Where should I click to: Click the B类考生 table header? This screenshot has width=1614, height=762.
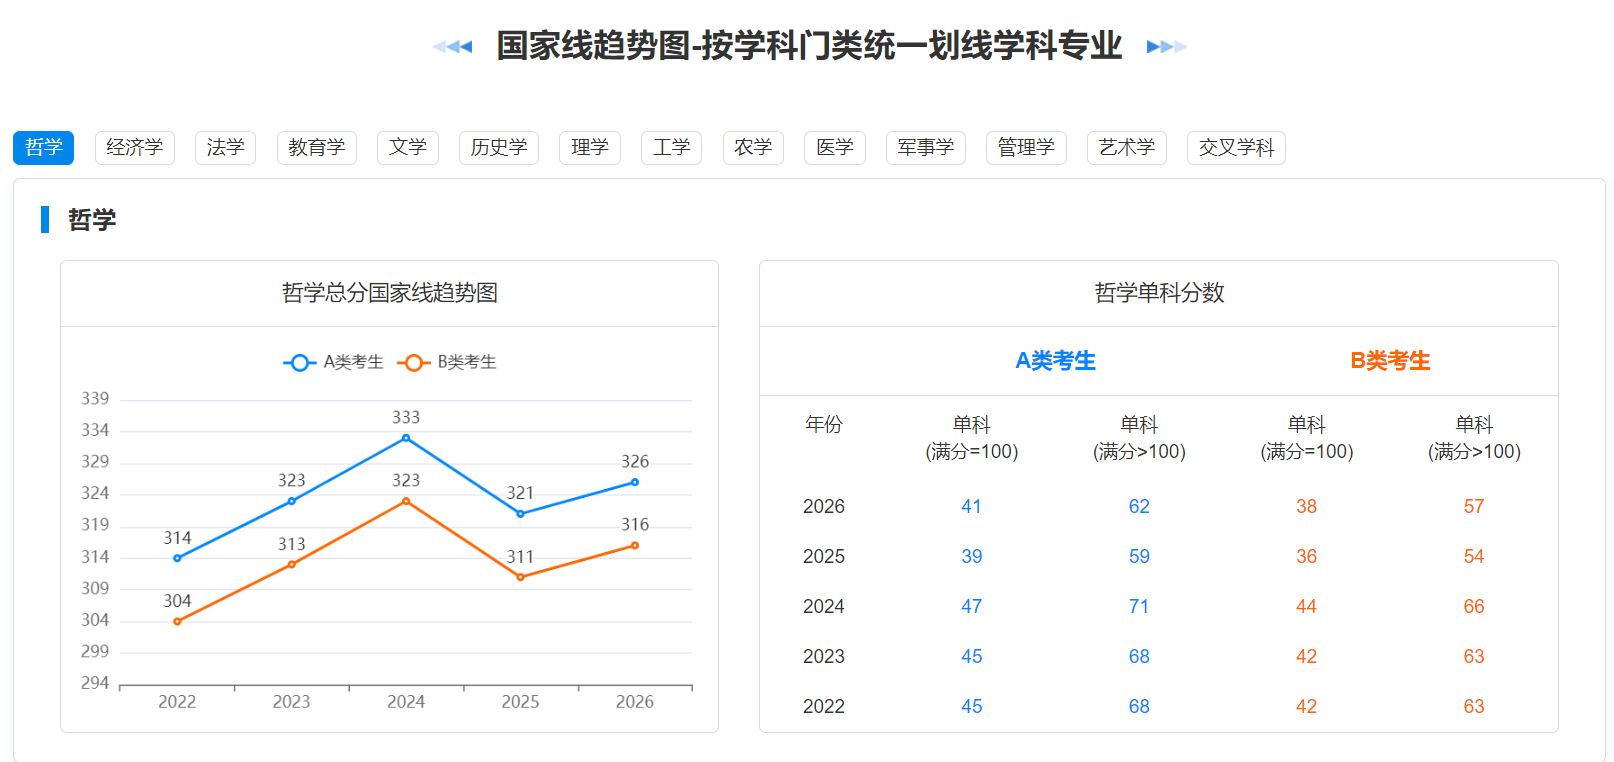[1391, 361]
